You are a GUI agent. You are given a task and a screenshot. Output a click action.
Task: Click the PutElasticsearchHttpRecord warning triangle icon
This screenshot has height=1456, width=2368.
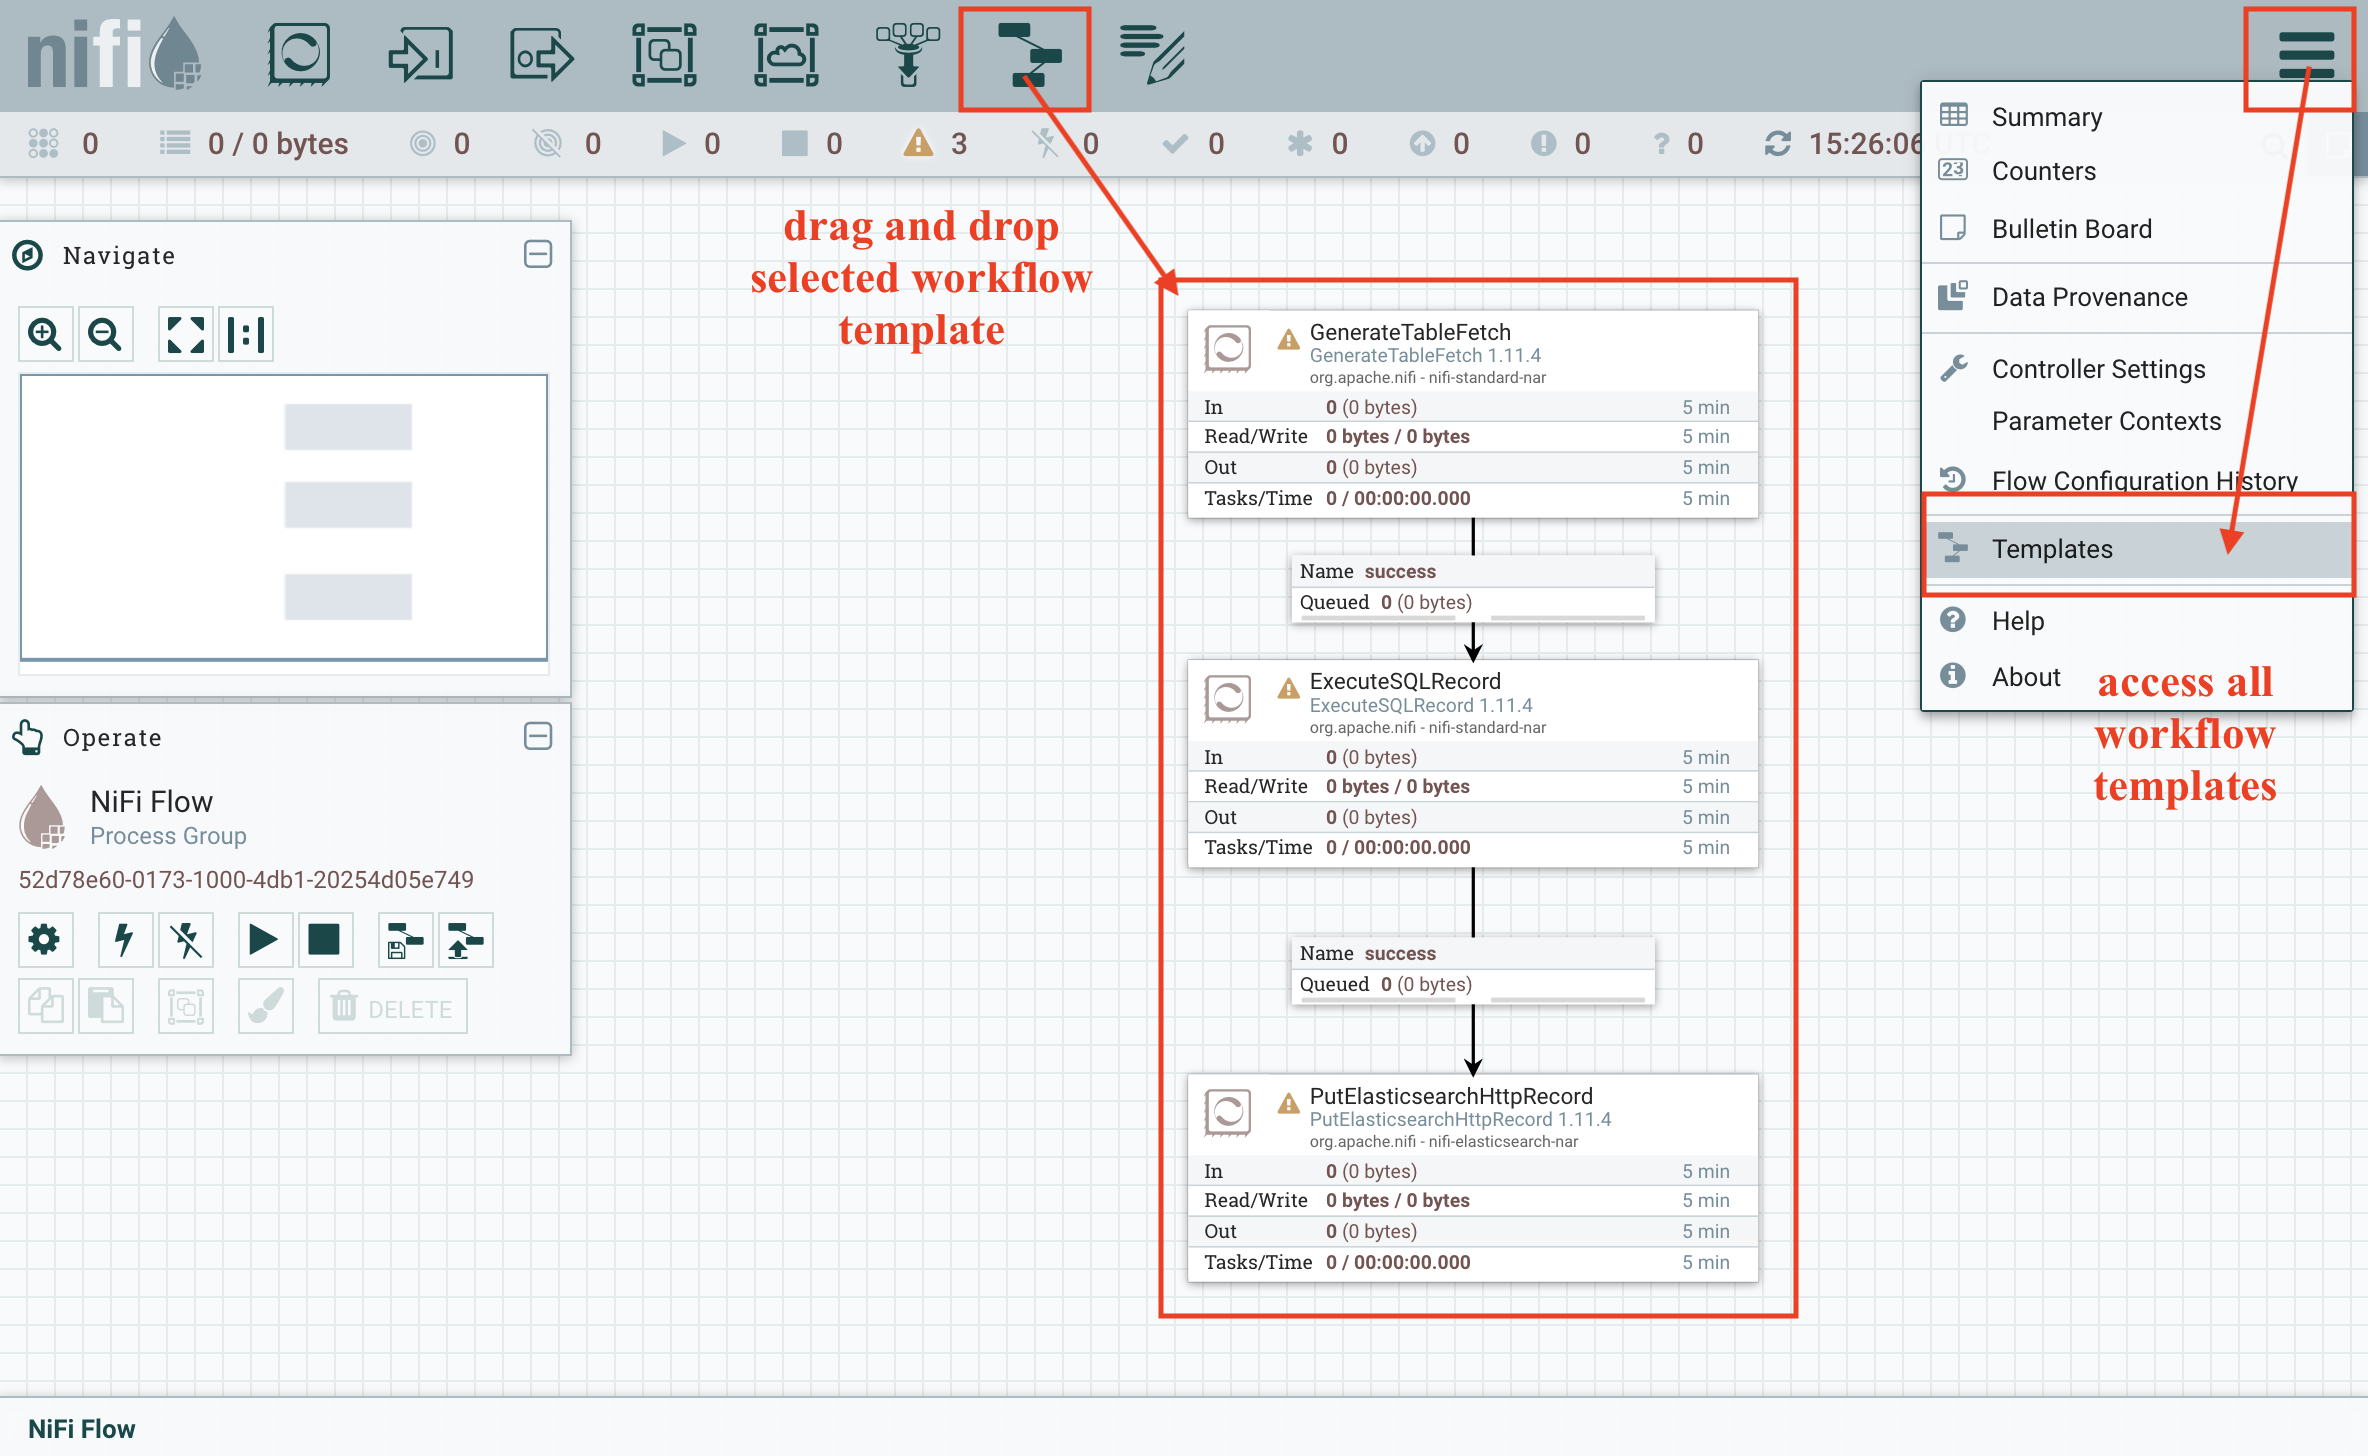(x=1289, y=1104)
